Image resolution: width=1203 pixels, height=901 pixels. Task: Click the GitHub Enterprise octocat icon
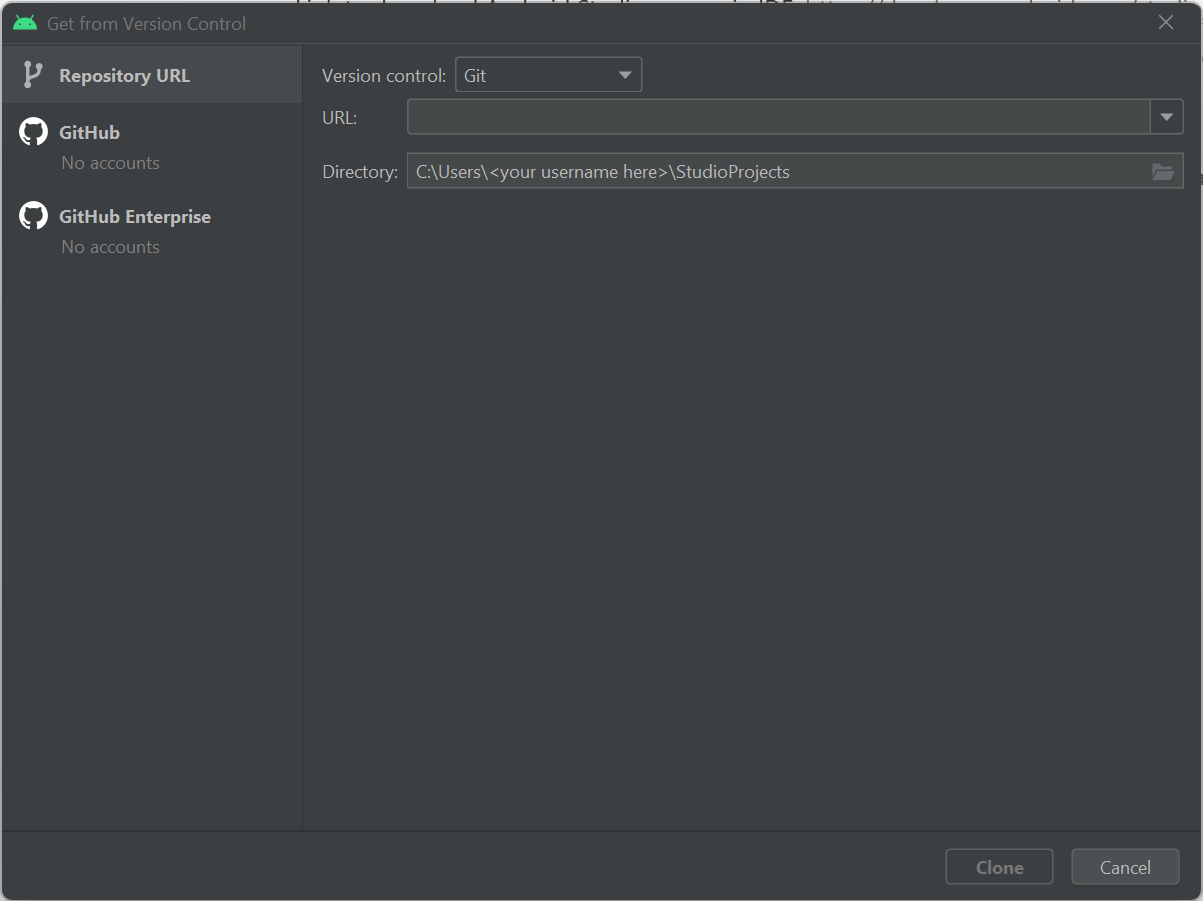click(33, 216)
